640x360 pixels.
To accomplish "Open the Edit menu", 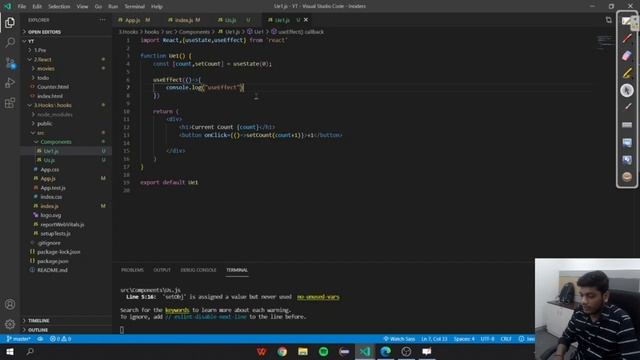I will (x=37, y=6).
